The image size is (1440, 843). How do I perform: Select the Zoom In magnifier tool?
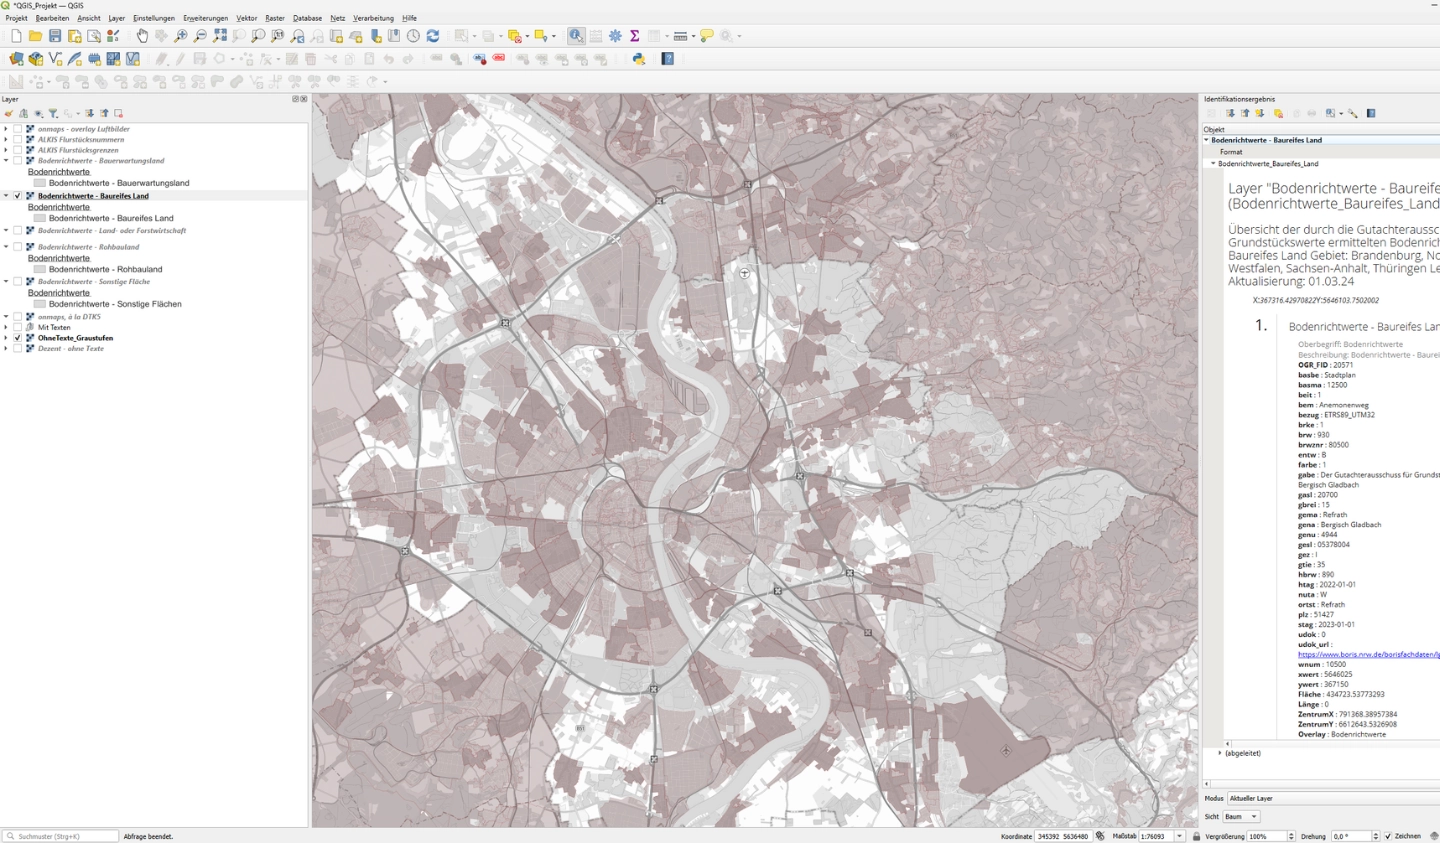click(181, 36)
